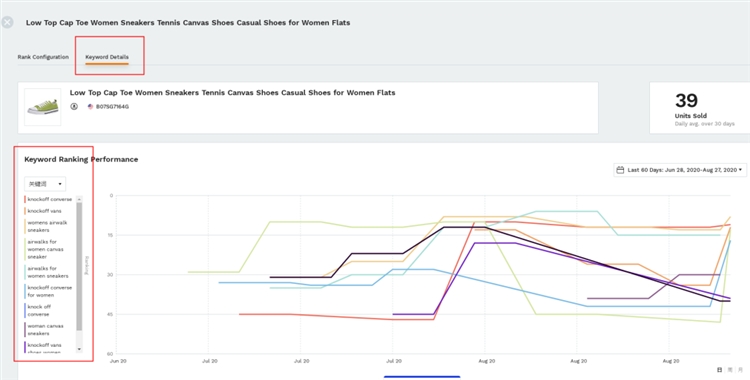Select 'airwalks for women sneakers' legend keyword
The width and height of the screenshot is (750, 380).
[x=48, y=272]
